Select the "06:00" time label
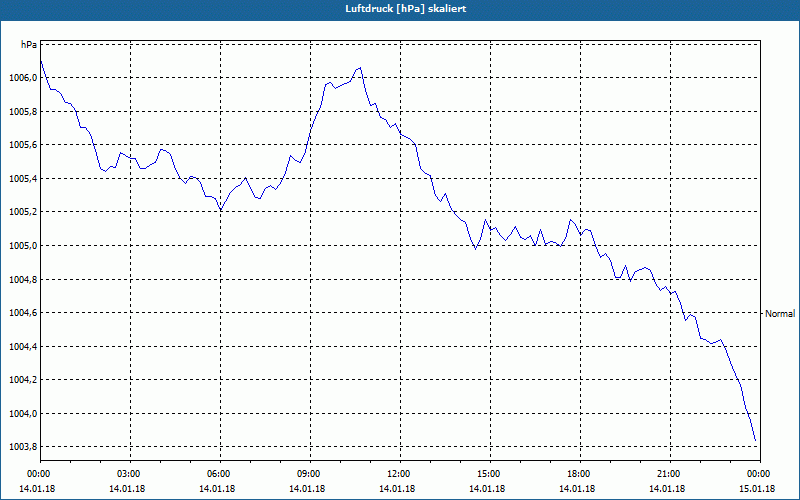 220,474
